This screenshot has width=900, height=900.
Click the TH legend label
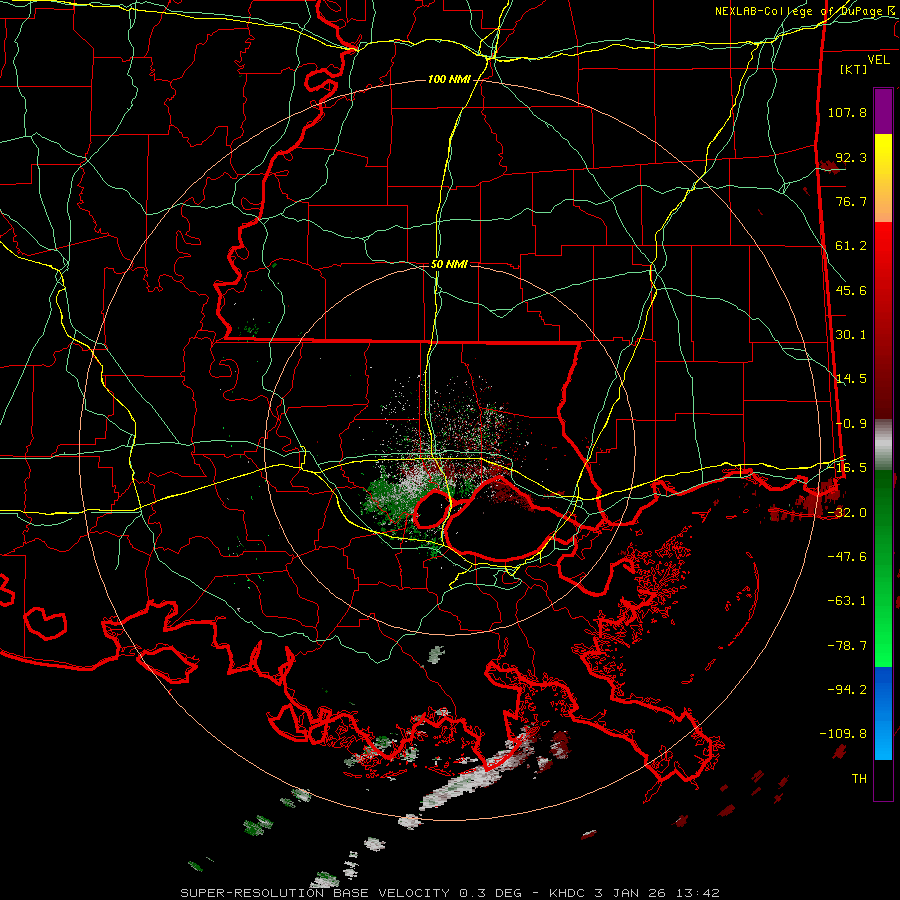[x=859, y=779]
